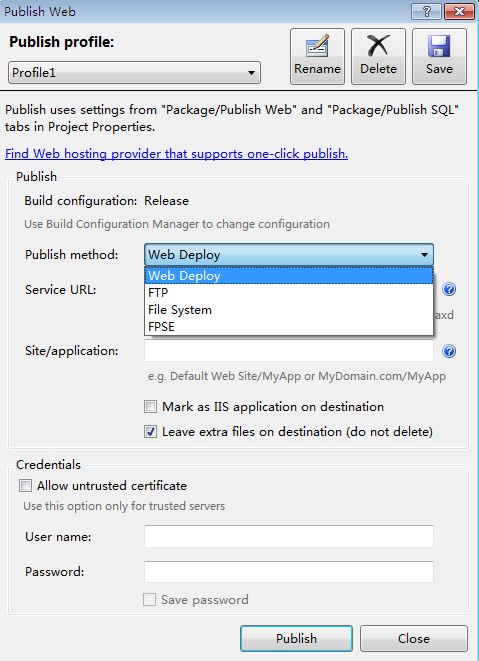Click the Password input field
This screenshot has height=661, width=479.
coord(289,572)
